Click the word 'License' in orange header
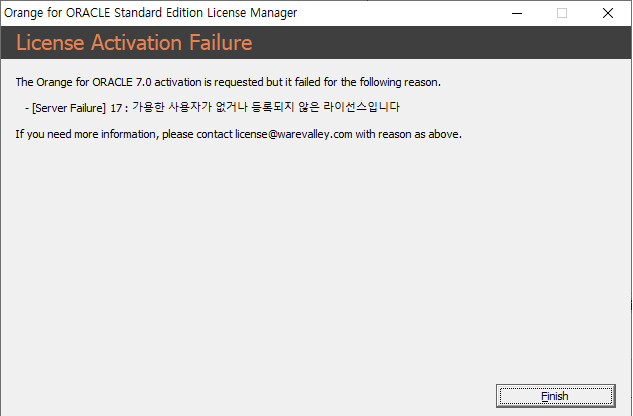Viewport: 633px width, 416px height. coord(51,43)
